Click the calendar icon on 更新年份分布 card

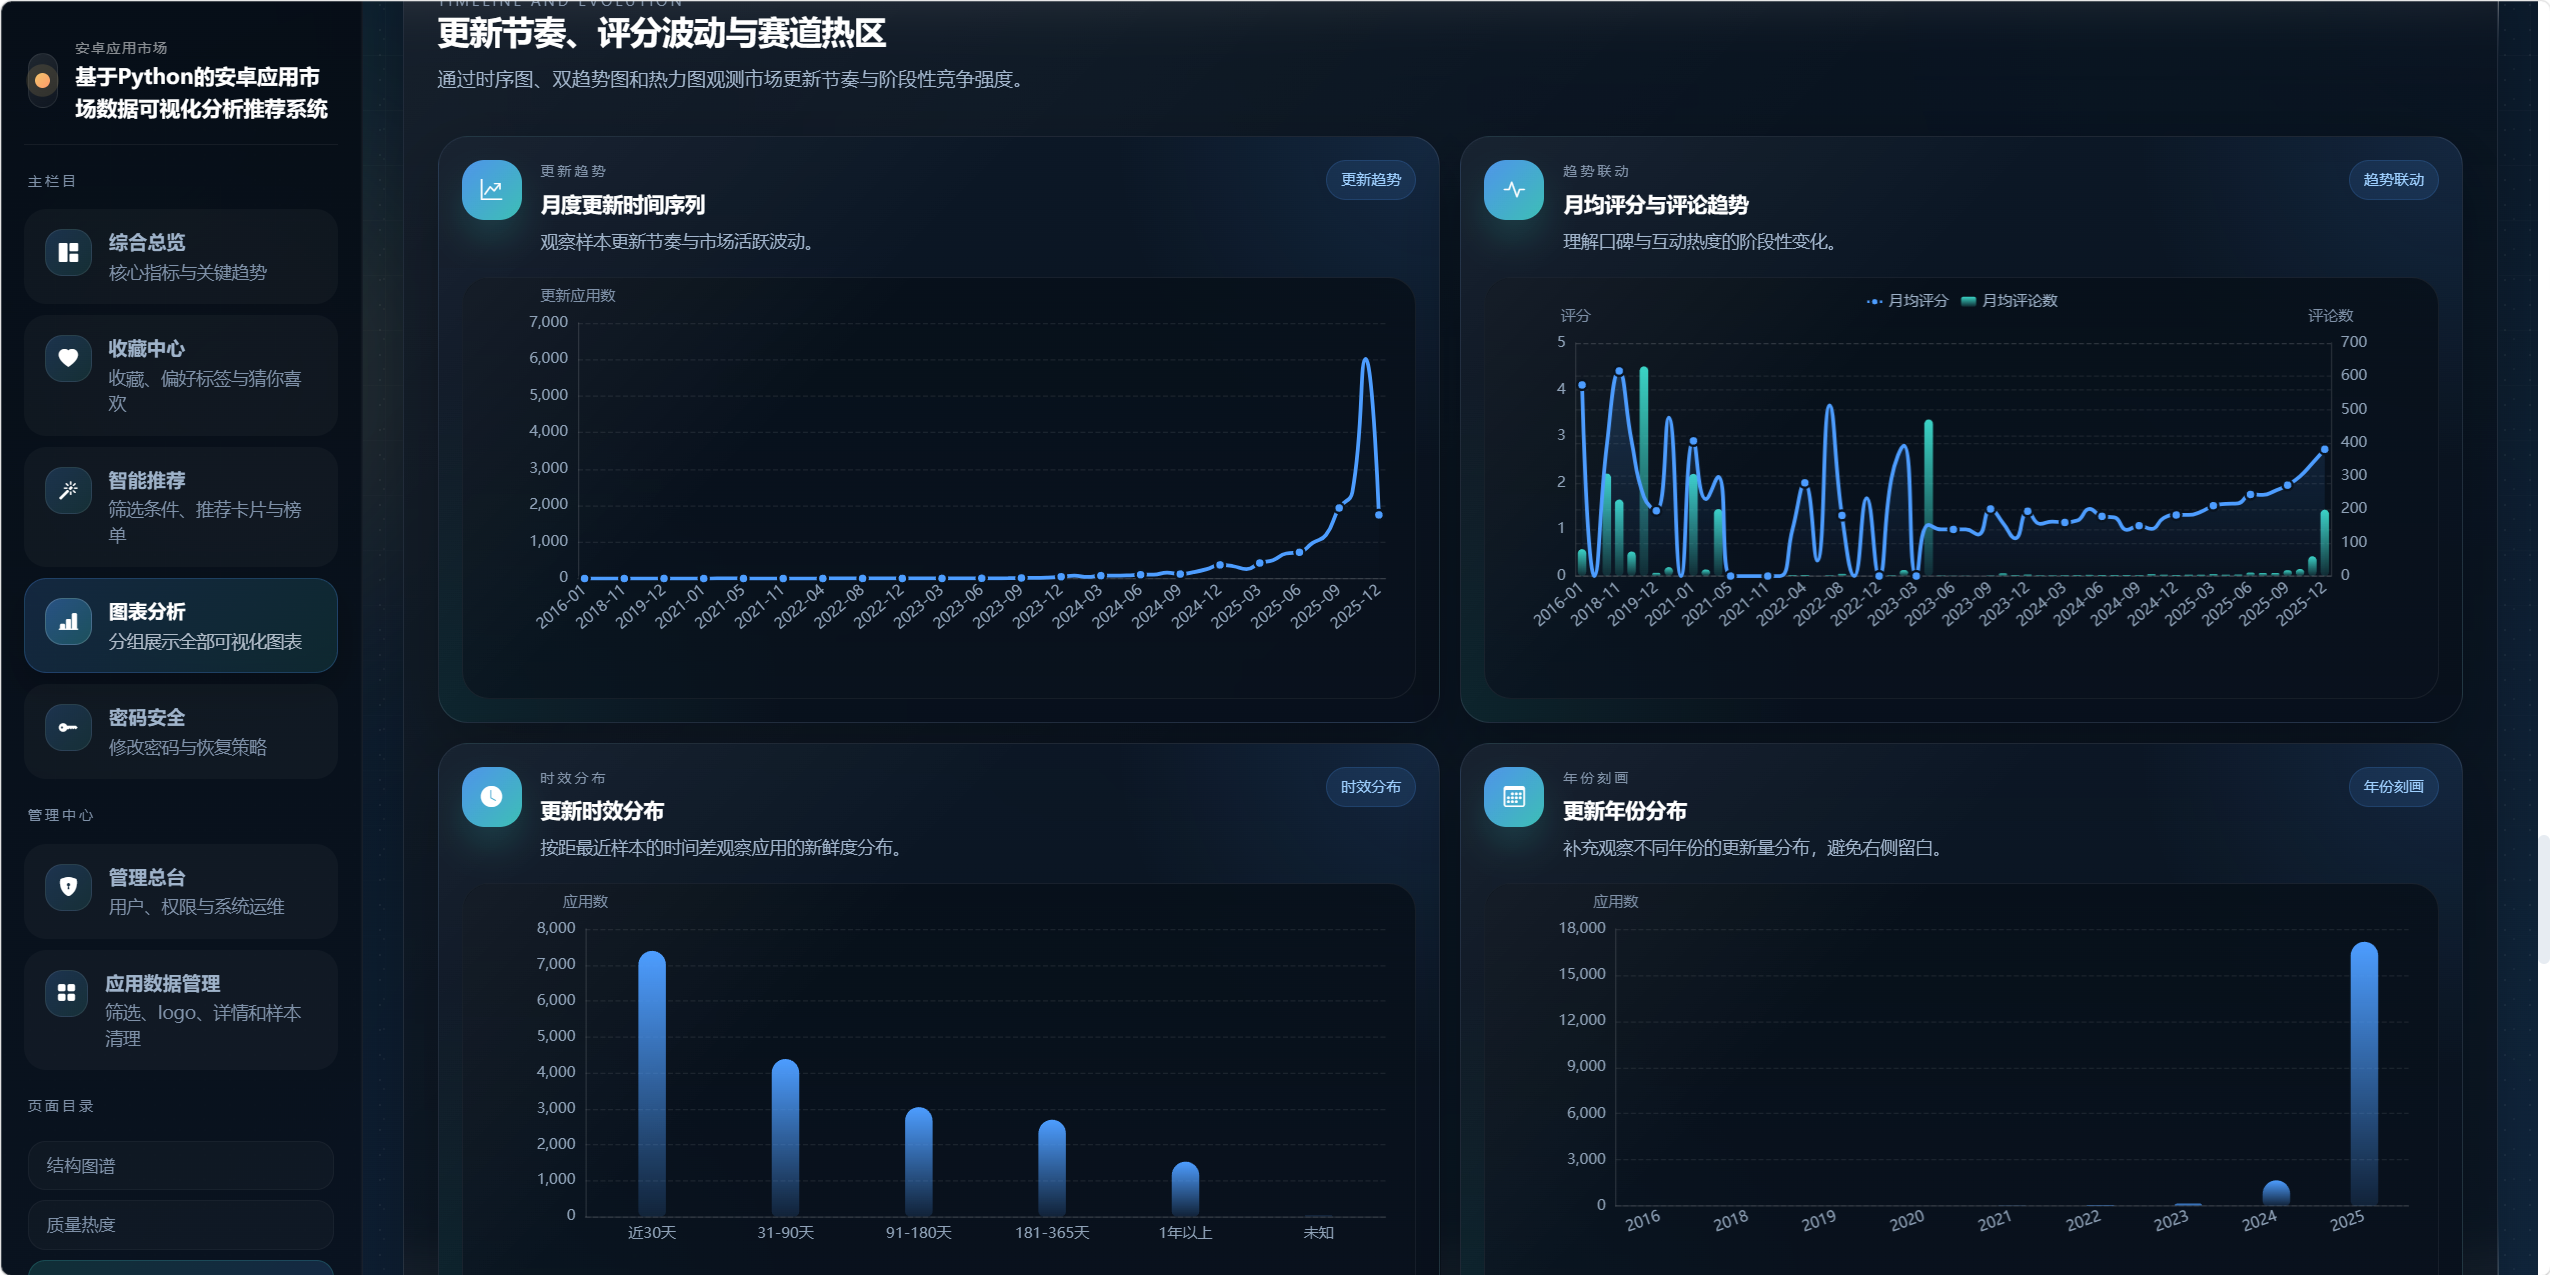coord(1513,797)
